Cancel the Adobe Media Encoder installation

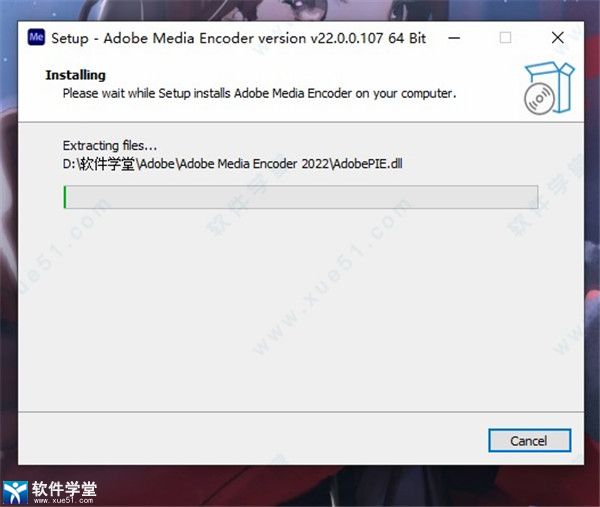point(529,441)
